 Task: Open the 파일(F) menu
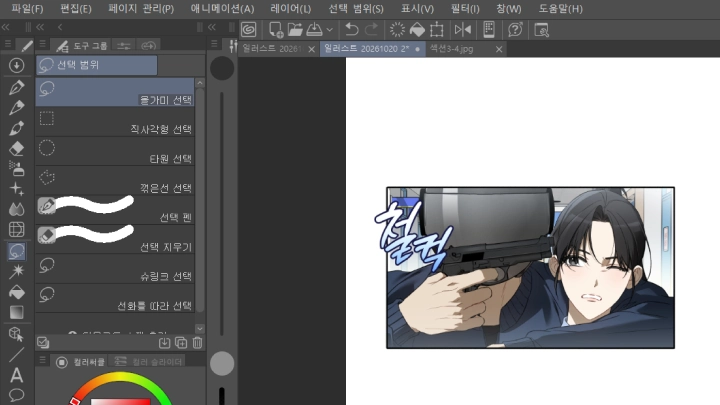(27, 9)
